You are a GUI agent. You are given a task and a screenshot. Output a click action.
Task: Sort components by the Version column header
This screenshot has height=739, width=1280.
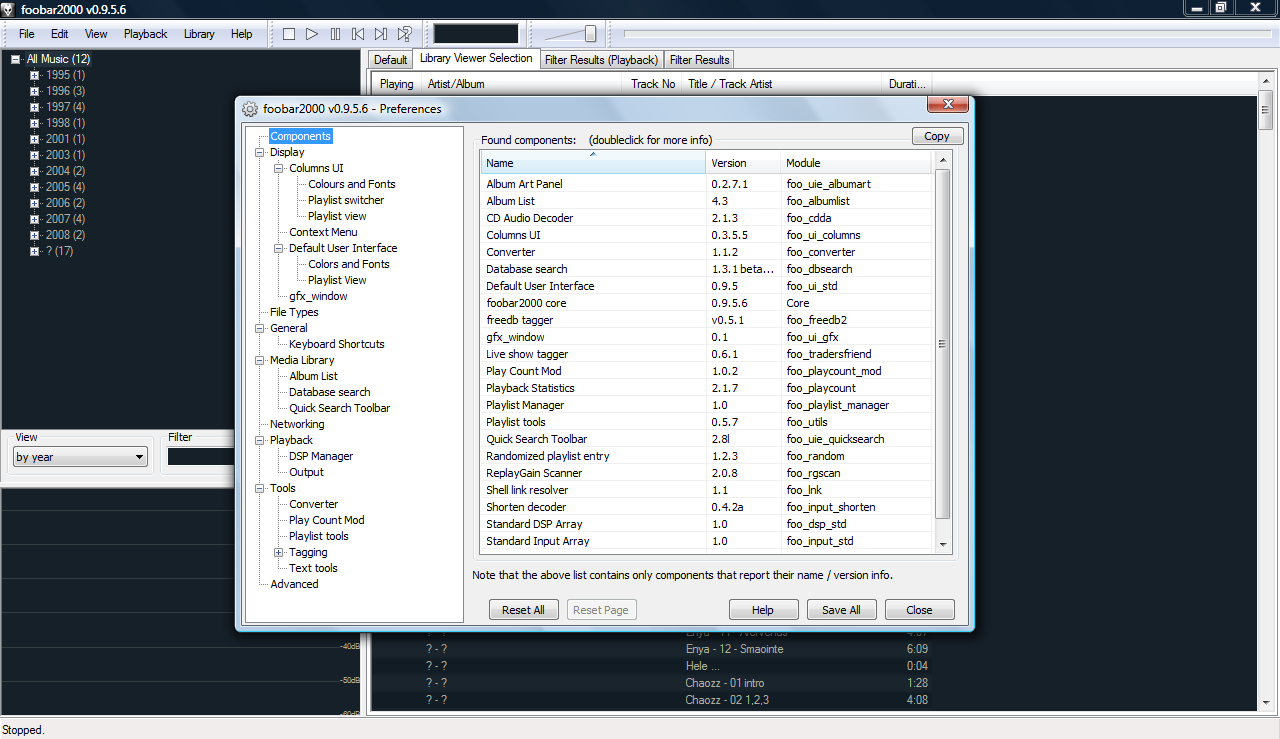point(742,163)
